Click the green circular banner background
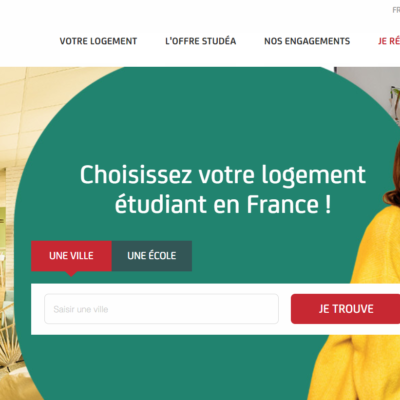This screenshot has width=400, height=400. click(207, 120)
